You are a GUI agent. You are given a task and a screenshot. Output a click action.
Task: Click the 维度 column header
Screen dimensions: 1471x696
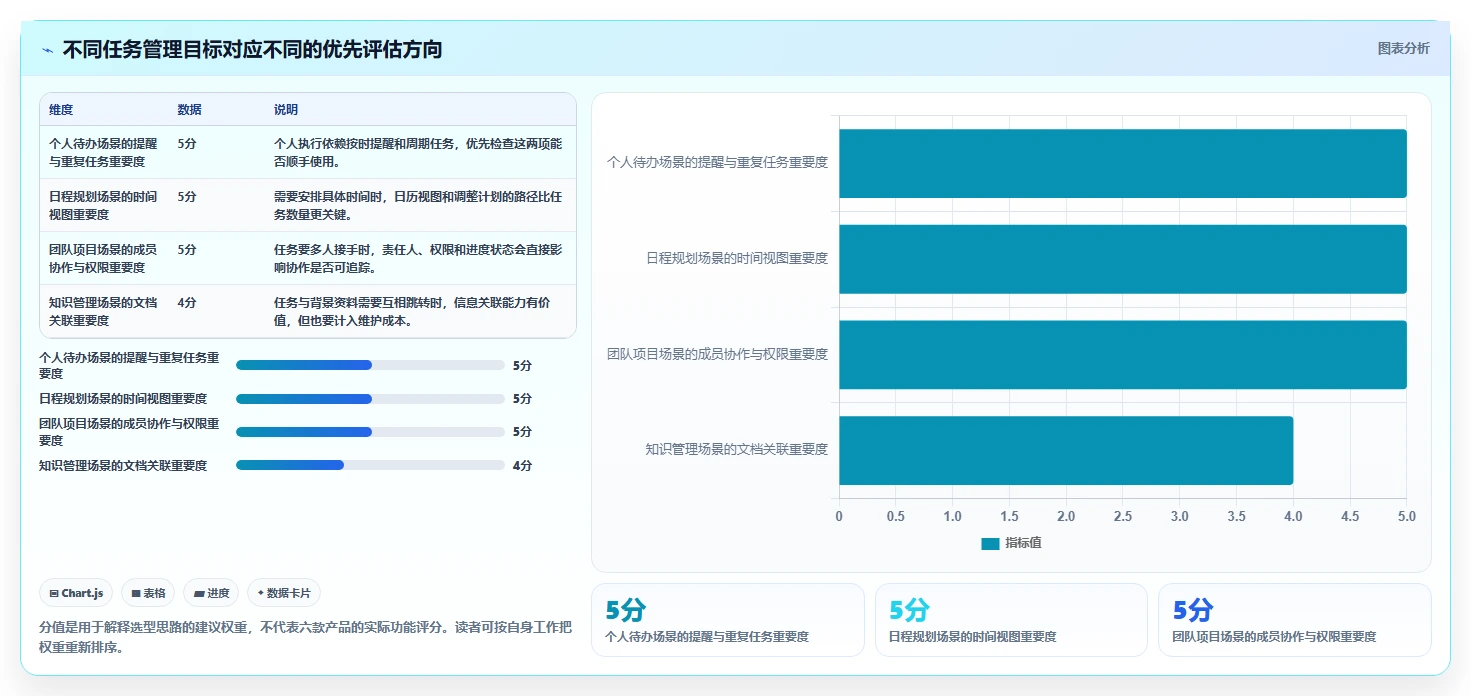(x=61, y=110)
